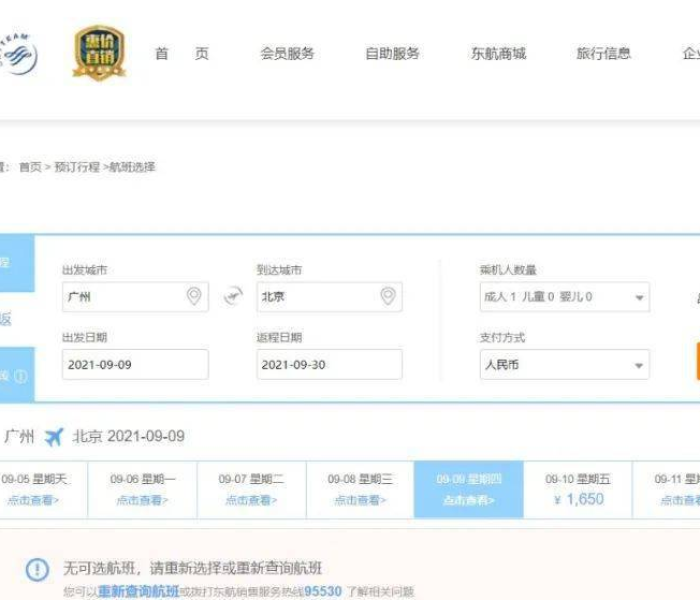Click the blue airplane icon beside 广州
Image resolution: width=700 pixels, height=600 pixels.
pyautogui.click(x=54, y=437)
